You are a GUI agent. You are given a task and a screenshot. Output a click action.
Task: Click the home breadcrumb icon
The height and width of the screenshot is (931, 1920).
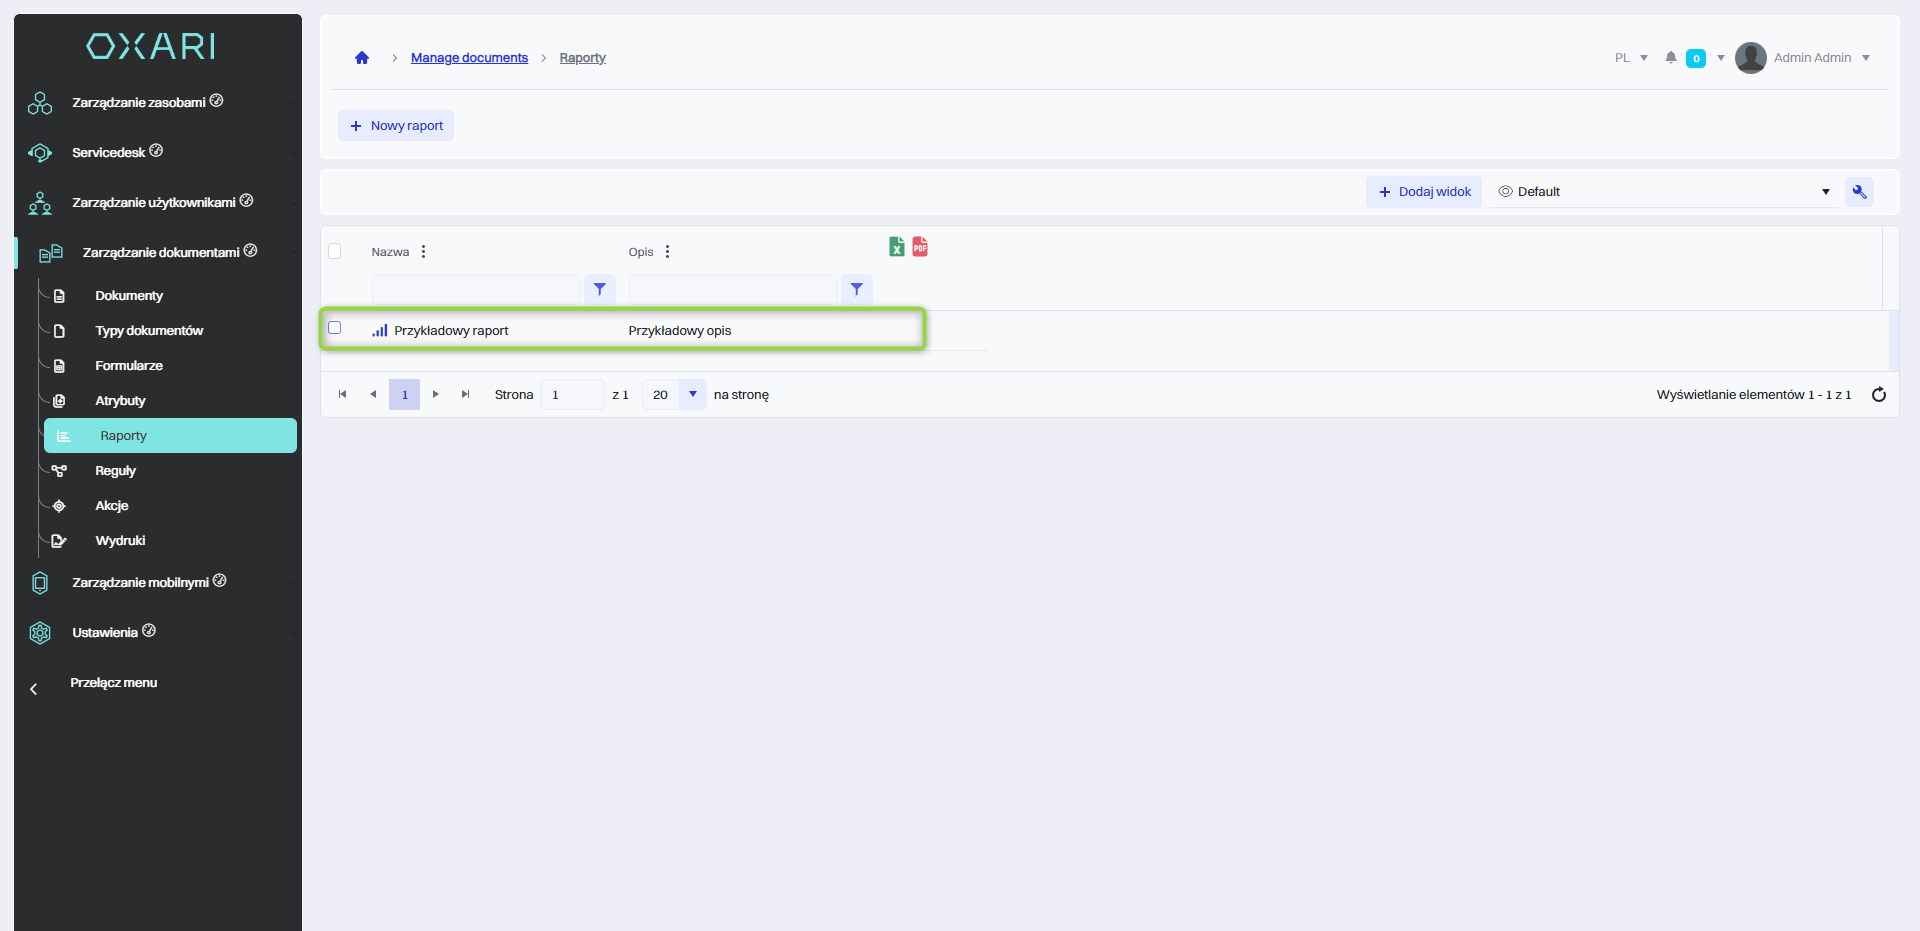[x=362, y=58]
